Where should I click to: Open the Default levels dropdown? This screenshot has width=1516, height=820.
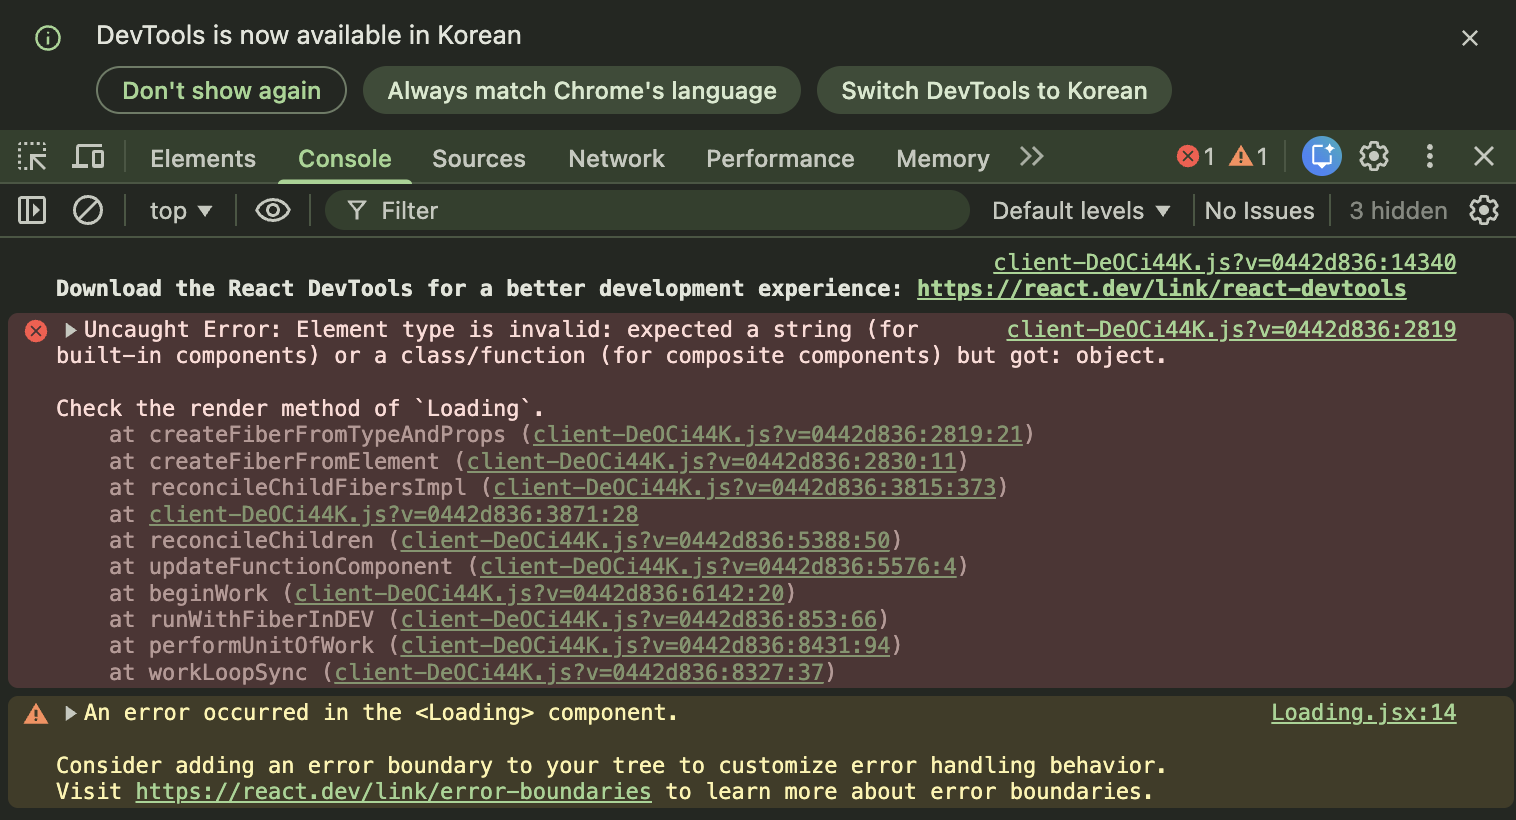[x=1081, y=210]
